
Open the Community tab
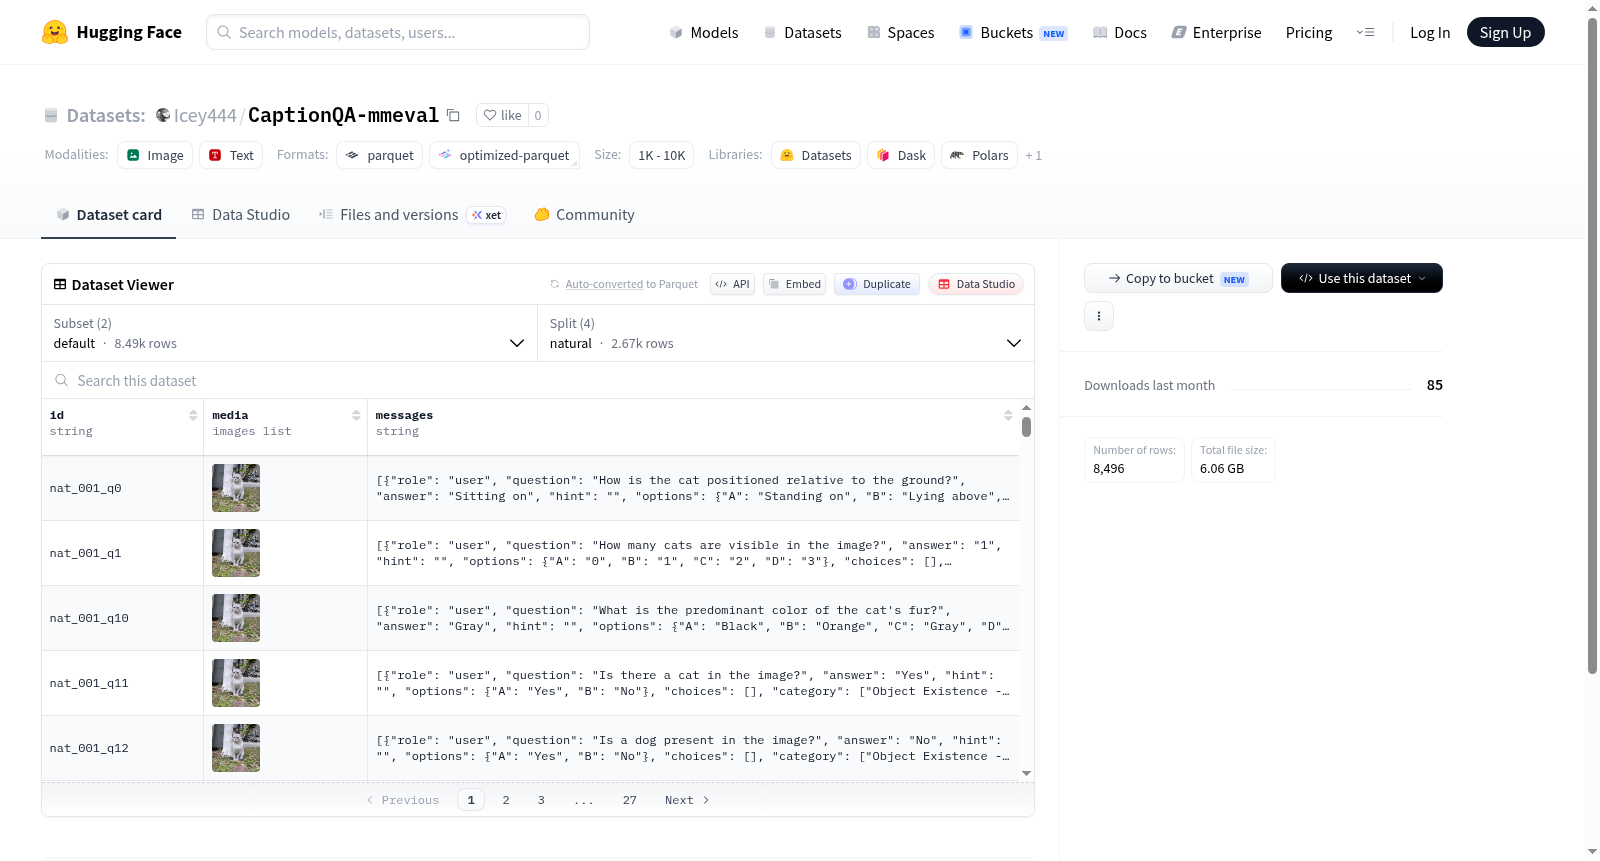point(585,215)
